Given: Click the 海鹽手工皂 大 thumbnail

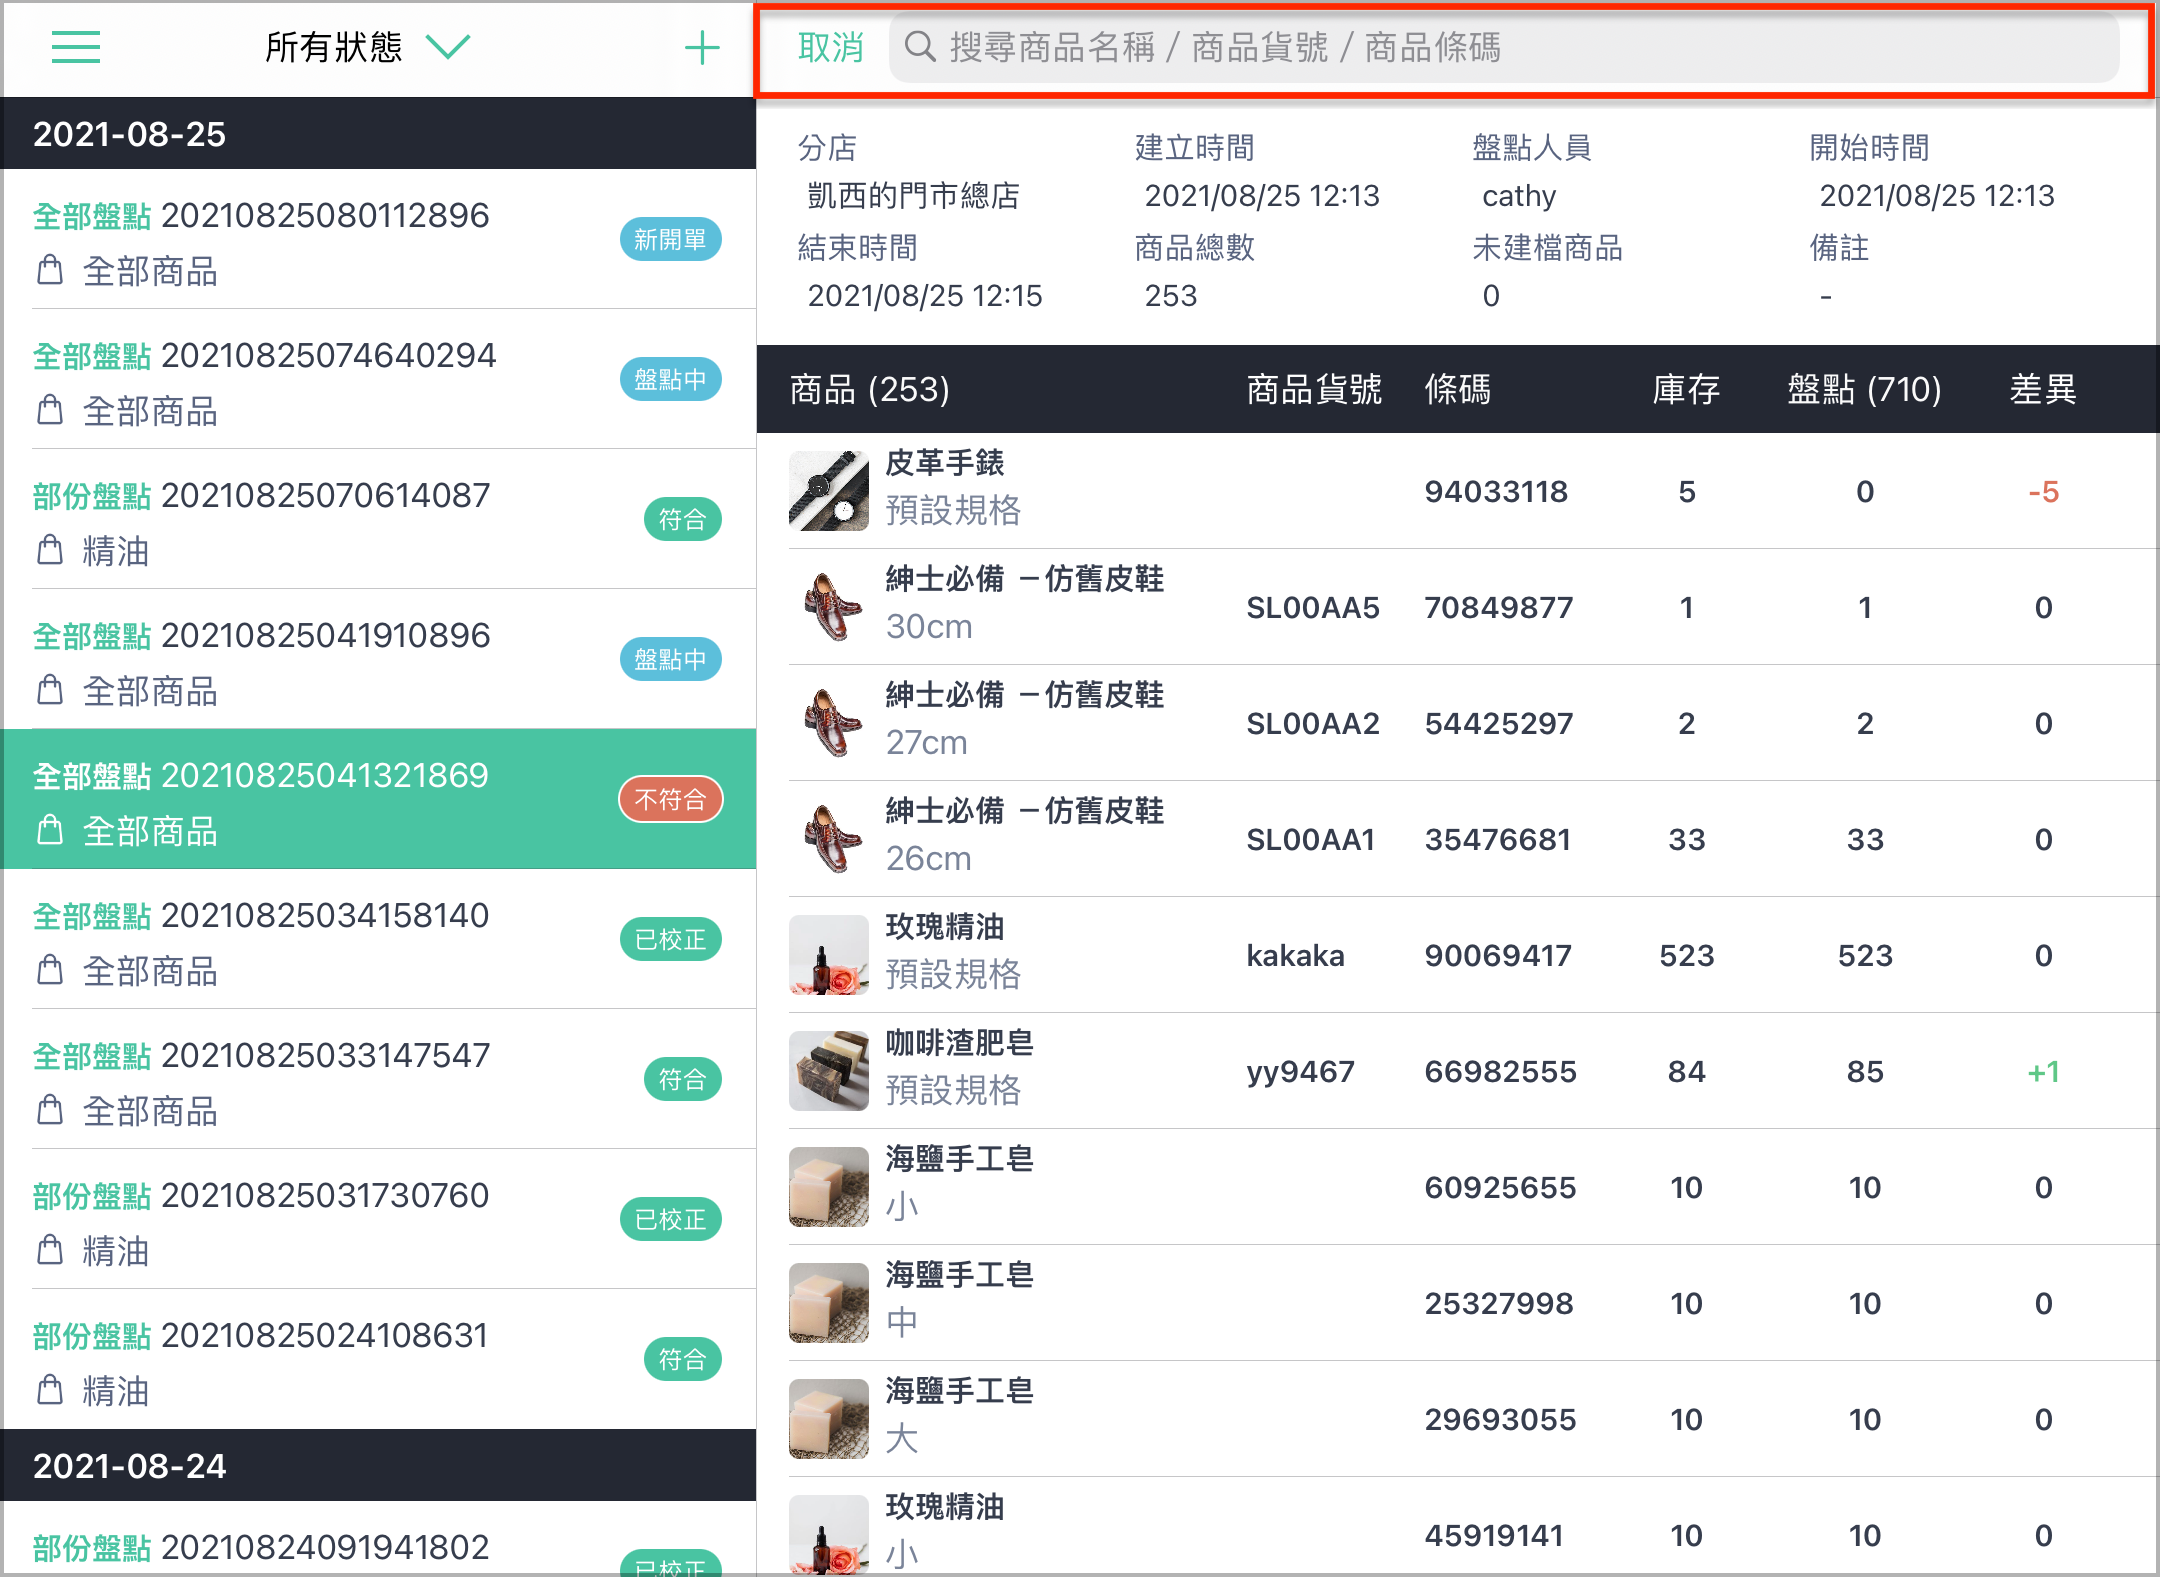Looking at the screenshot, I should click(828, 1419).
